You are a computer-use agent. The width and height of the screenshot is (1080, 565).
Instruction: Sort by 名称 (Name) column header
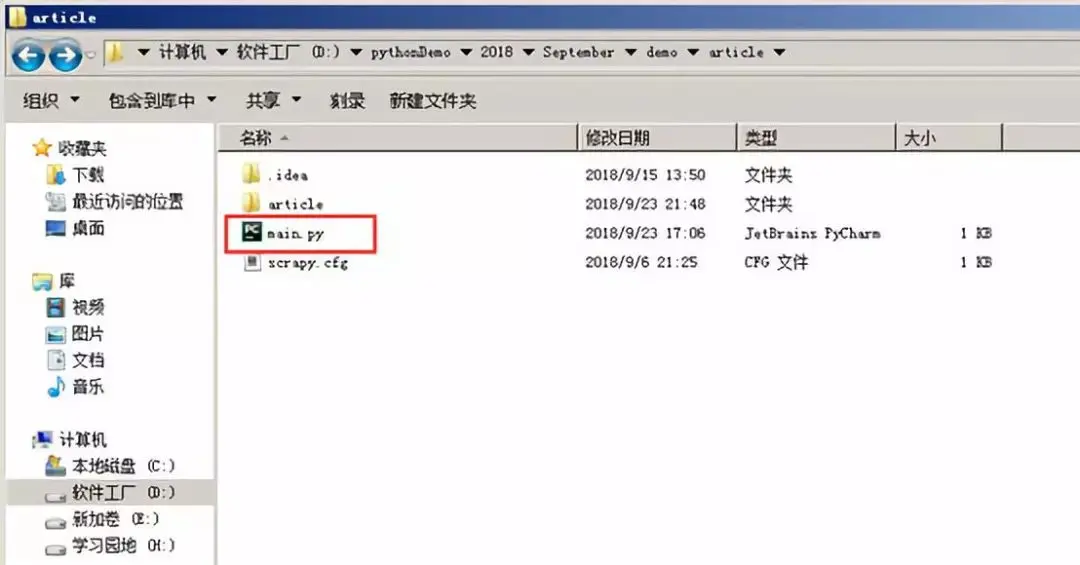398,138
